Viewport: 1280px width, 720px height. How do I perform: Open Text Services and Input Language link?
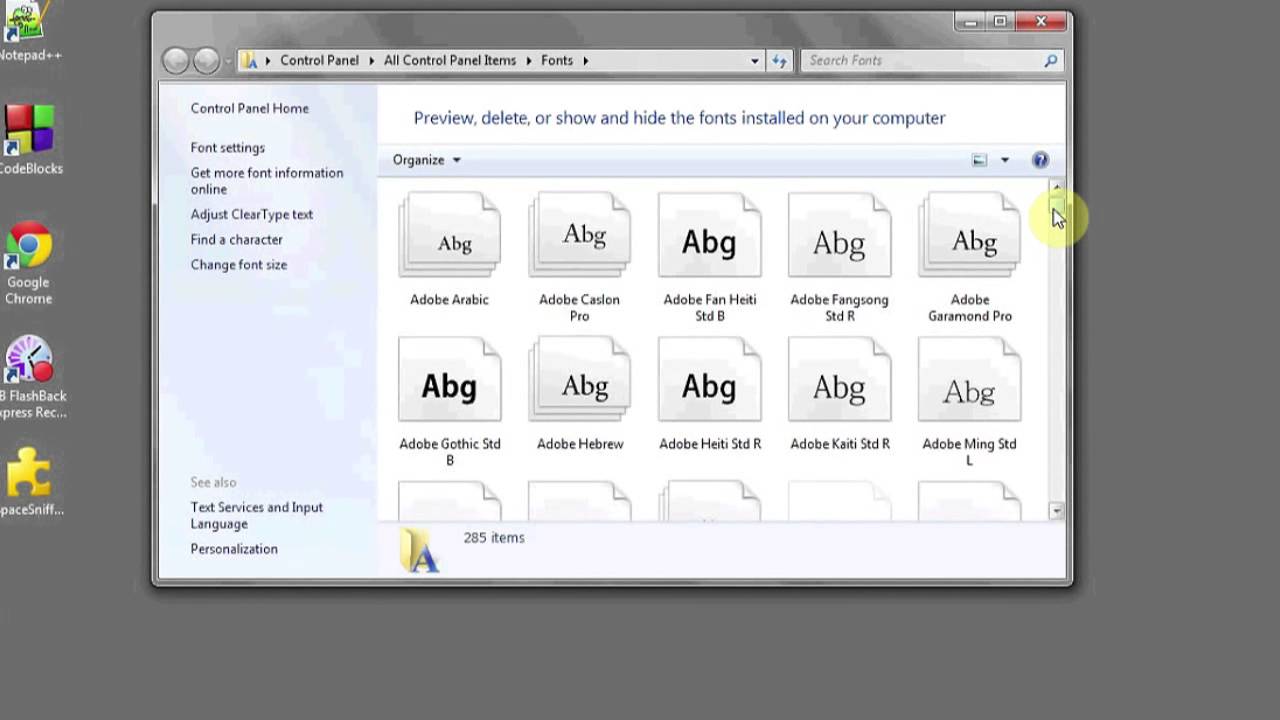[x=257, y=515]
